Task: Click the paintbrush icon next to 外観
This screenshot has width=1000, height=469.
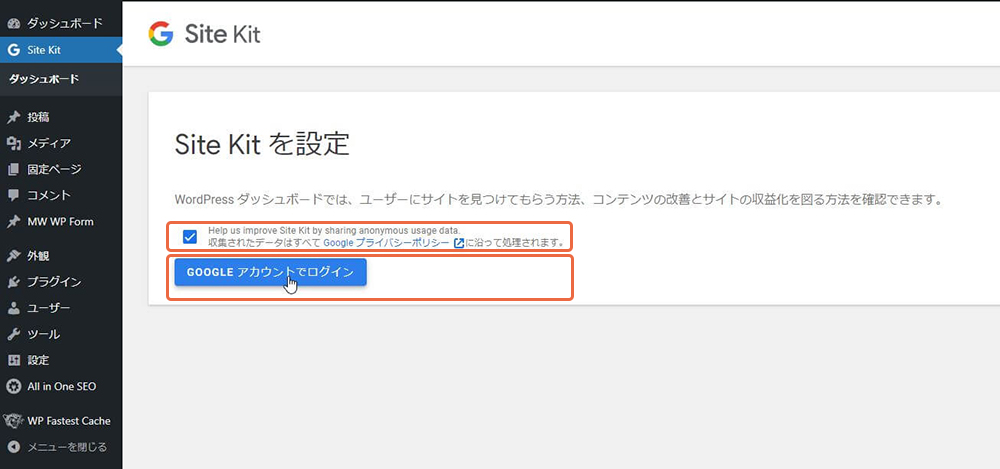Action: pos(13,256)
